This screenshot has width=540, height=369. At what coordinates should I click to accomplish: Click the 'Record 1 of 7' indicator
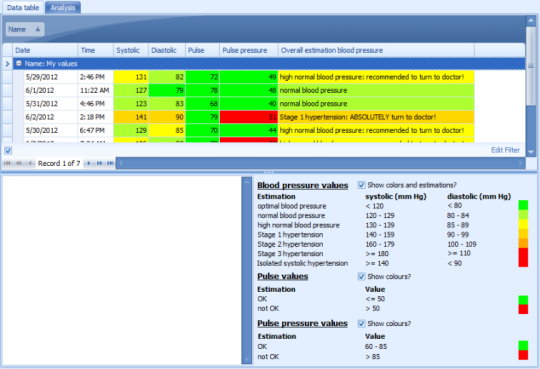click(x=59, y=163)
